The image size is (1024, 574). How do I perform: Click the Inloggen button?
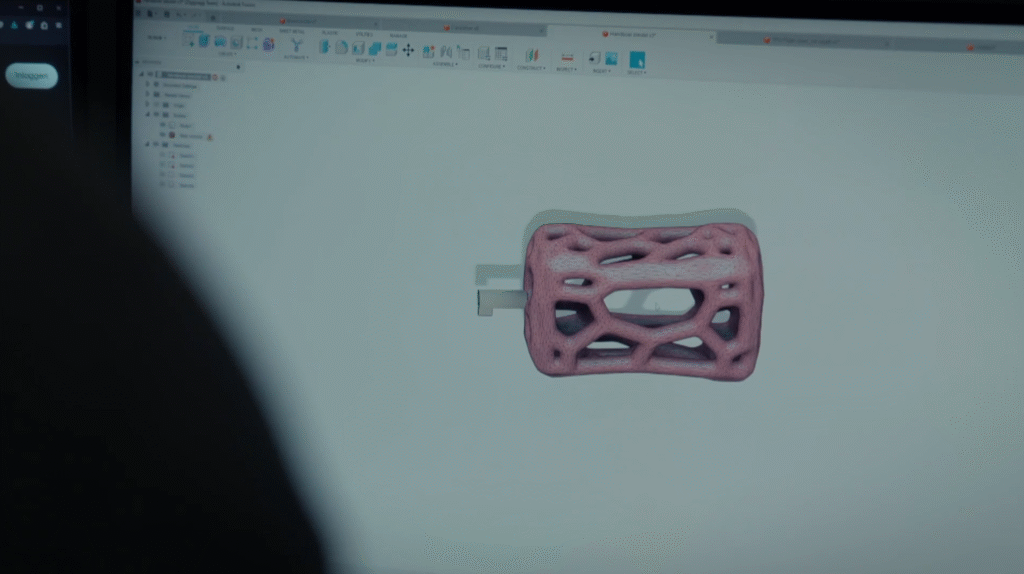click(31, 76)
